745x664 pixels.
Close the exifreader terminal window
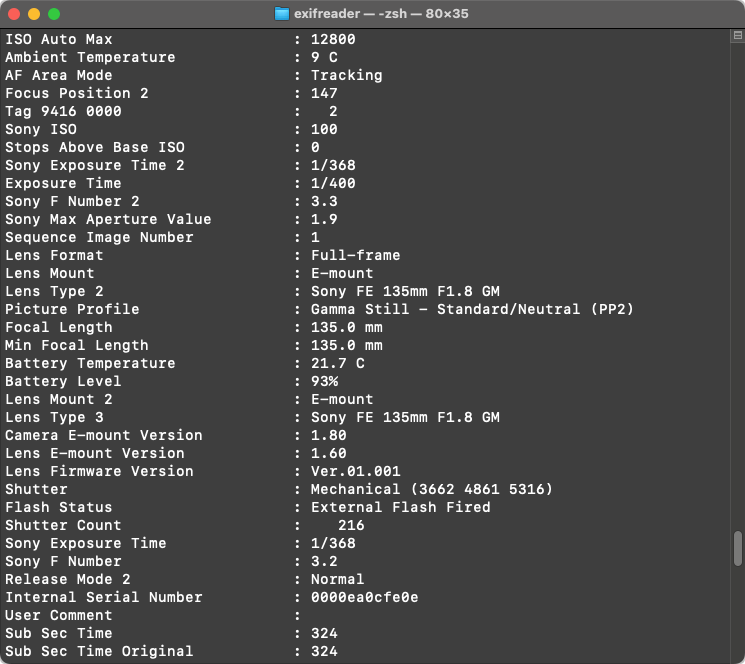(14, 14)
